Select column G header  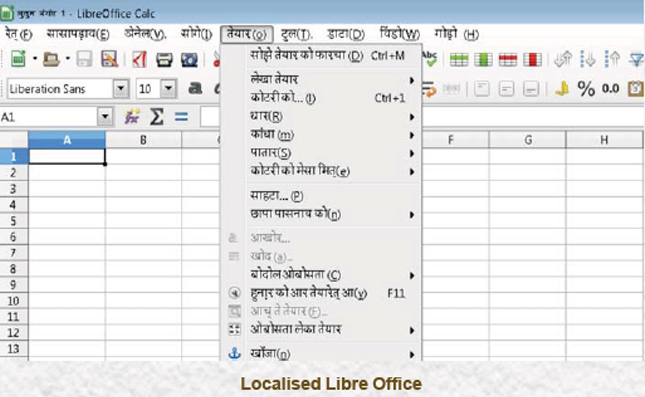[x=527, y=140]
